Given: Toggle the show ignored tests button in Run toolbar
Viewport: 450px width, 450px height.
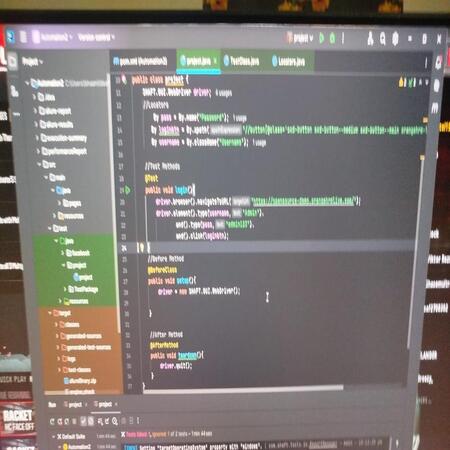Looking at the screenshot, I should (x=90, y=421).
